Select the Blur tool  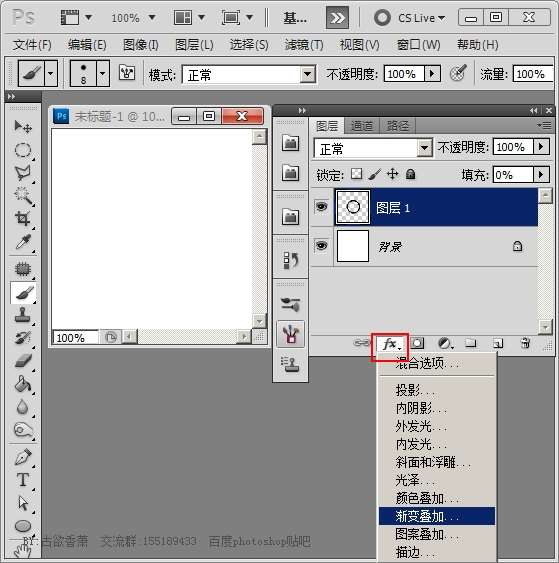23,407
